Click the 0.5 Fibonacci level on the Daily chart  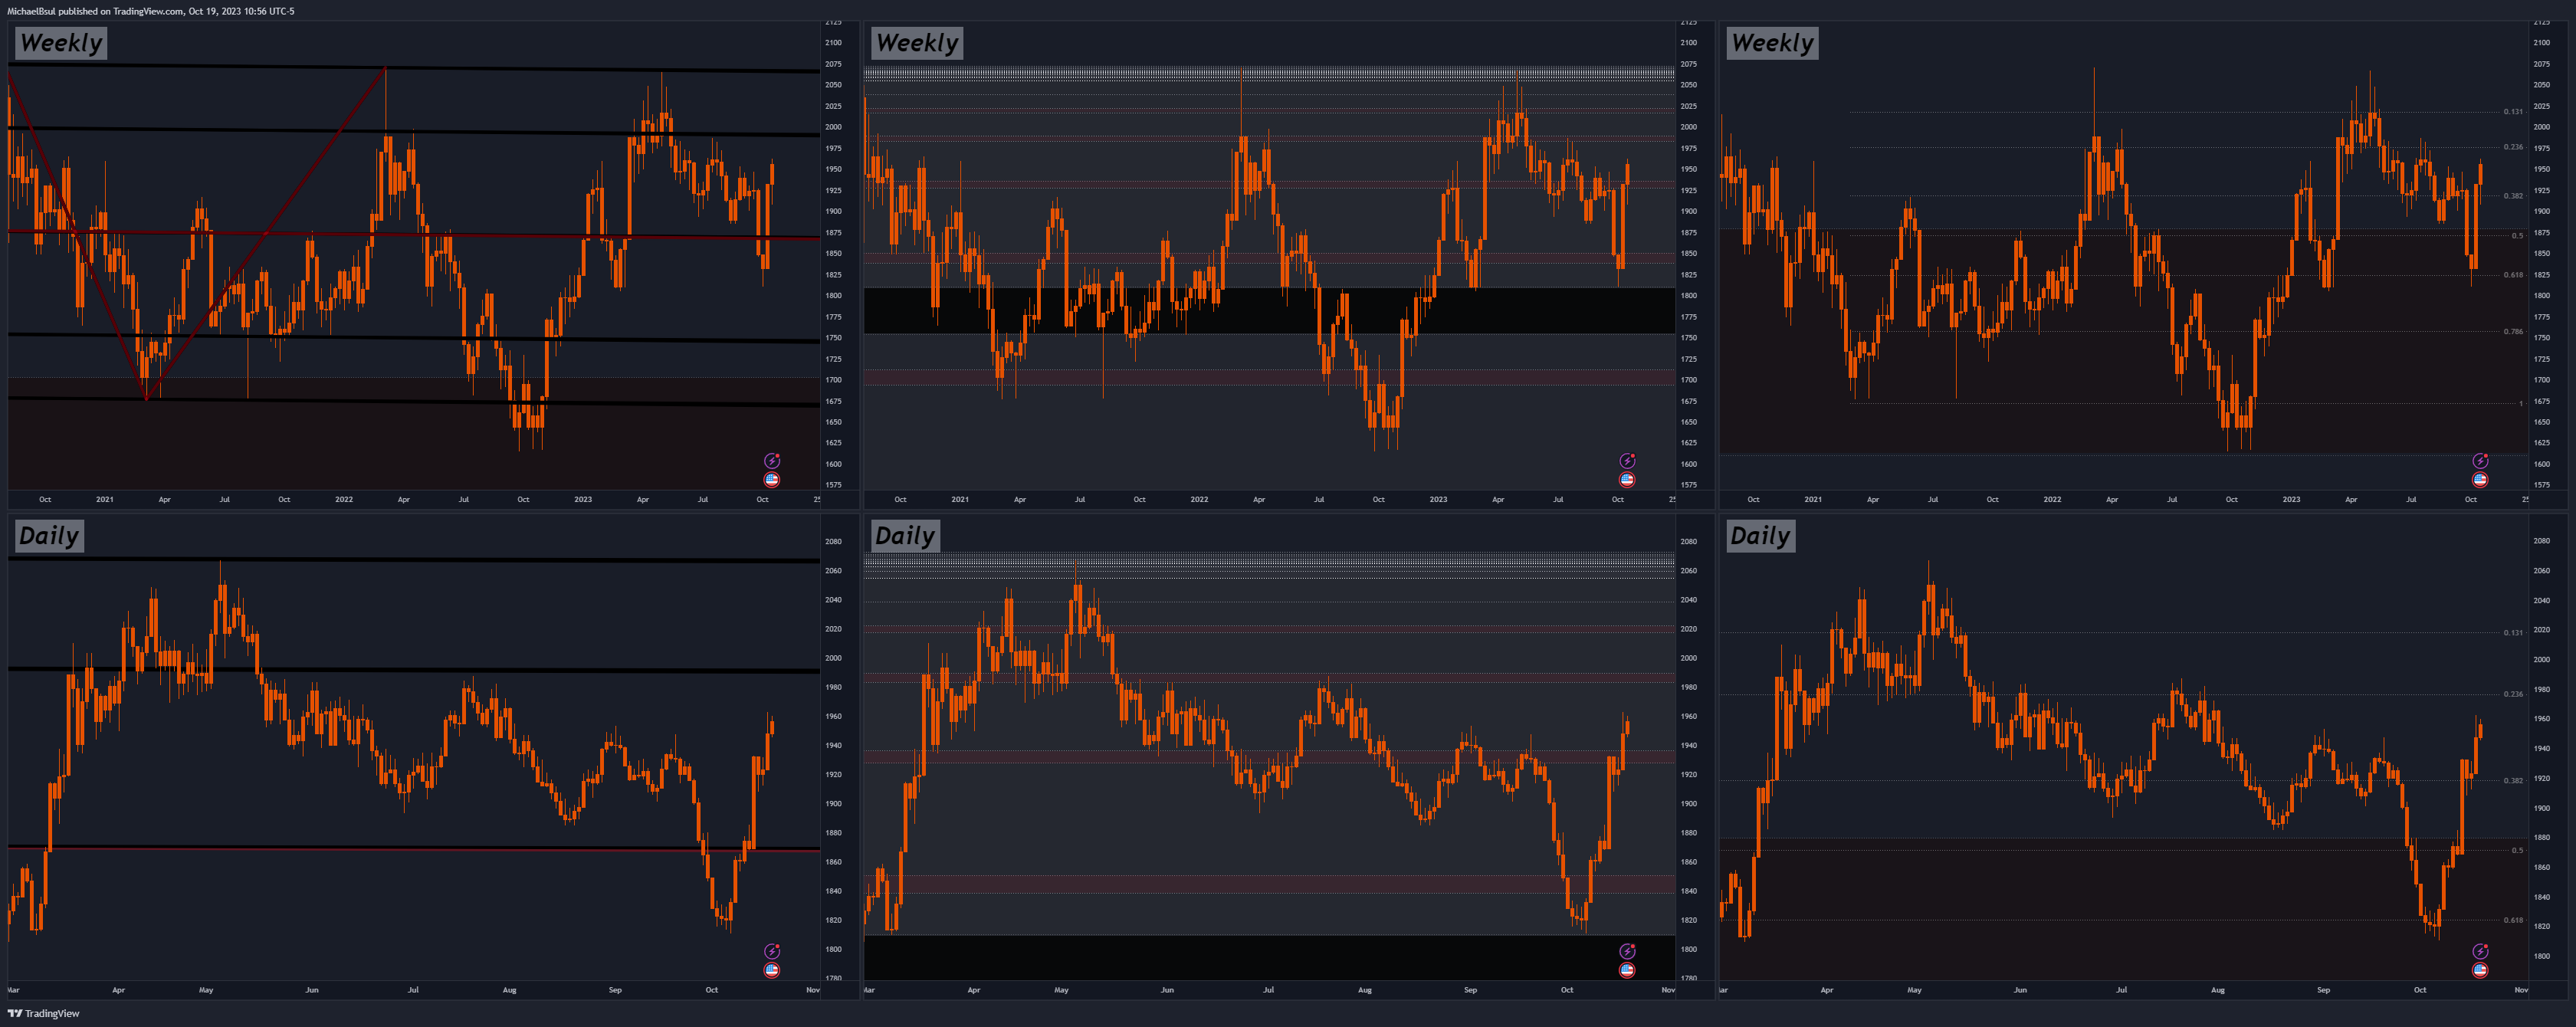click(2517, 851)
